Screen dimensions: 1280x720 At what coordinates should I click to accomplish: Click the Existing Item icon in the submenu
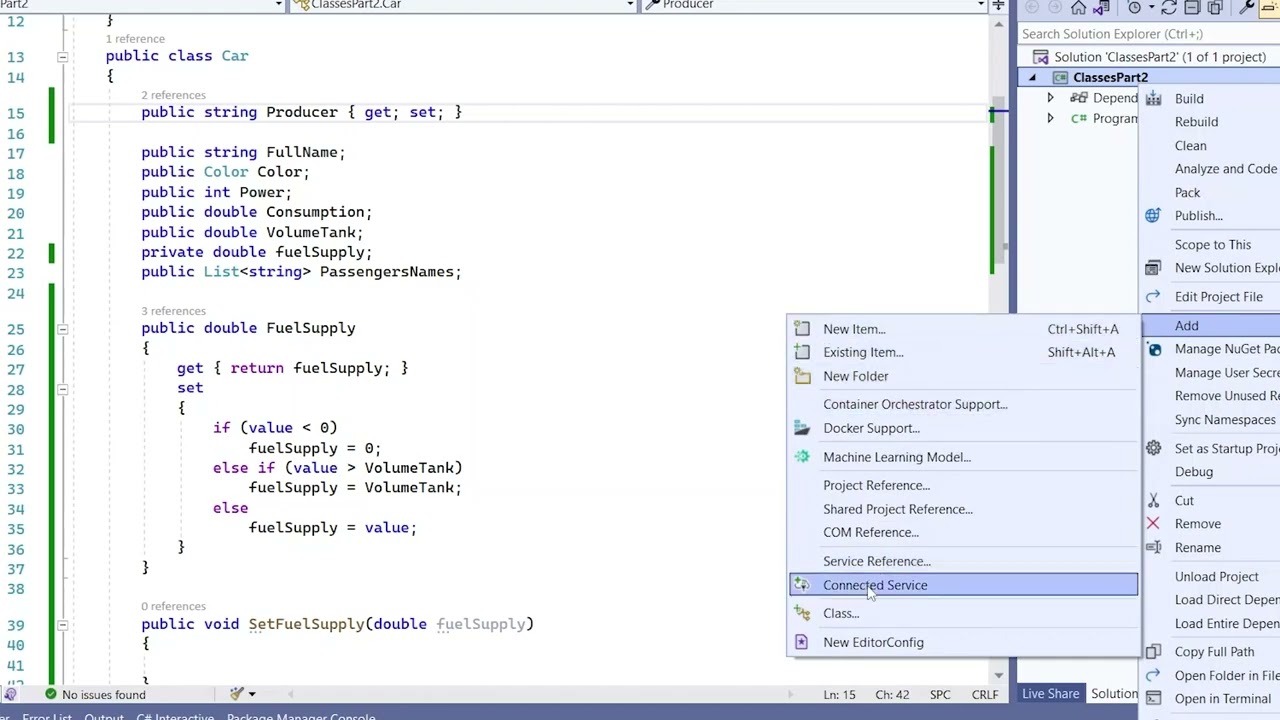point(802,352)
